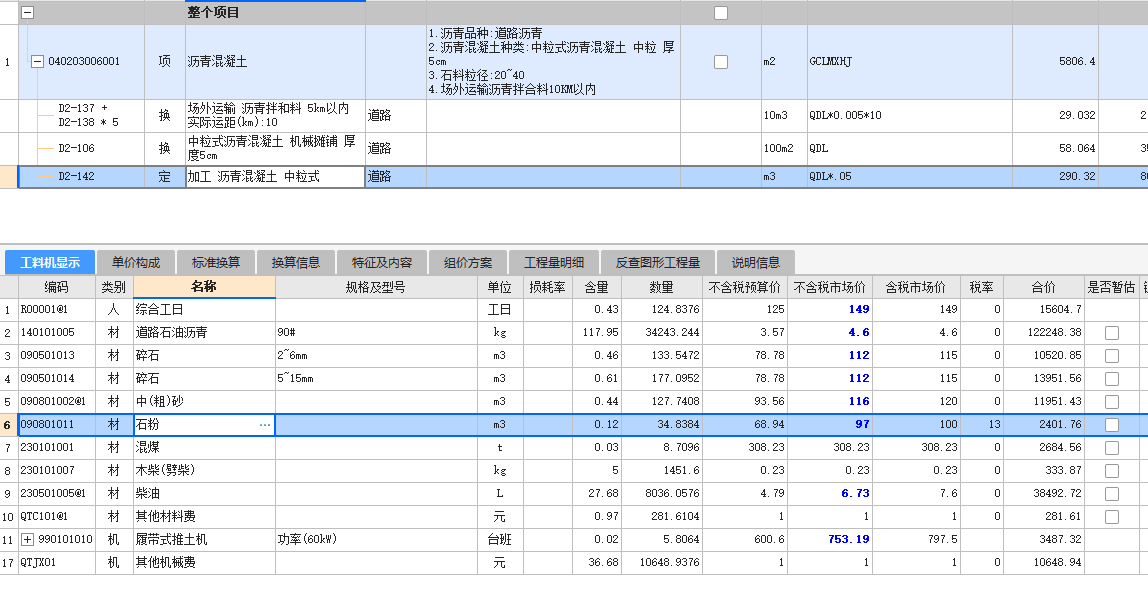Open the 标准换算 tab

(x=216, y=262)
